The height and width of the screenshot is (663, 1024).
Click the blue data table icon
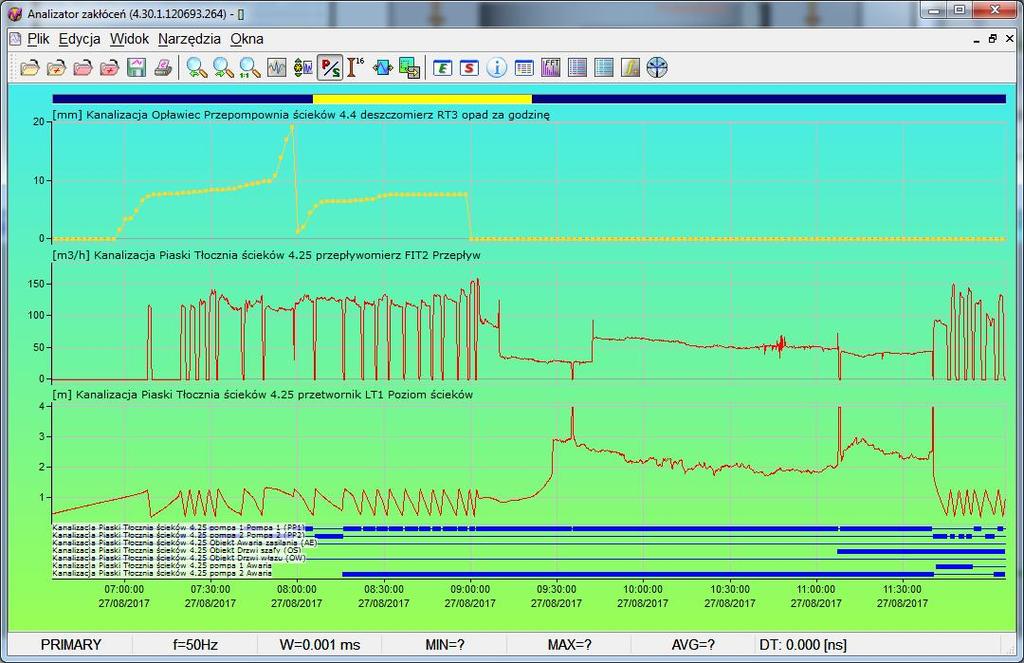pos(604,67)
